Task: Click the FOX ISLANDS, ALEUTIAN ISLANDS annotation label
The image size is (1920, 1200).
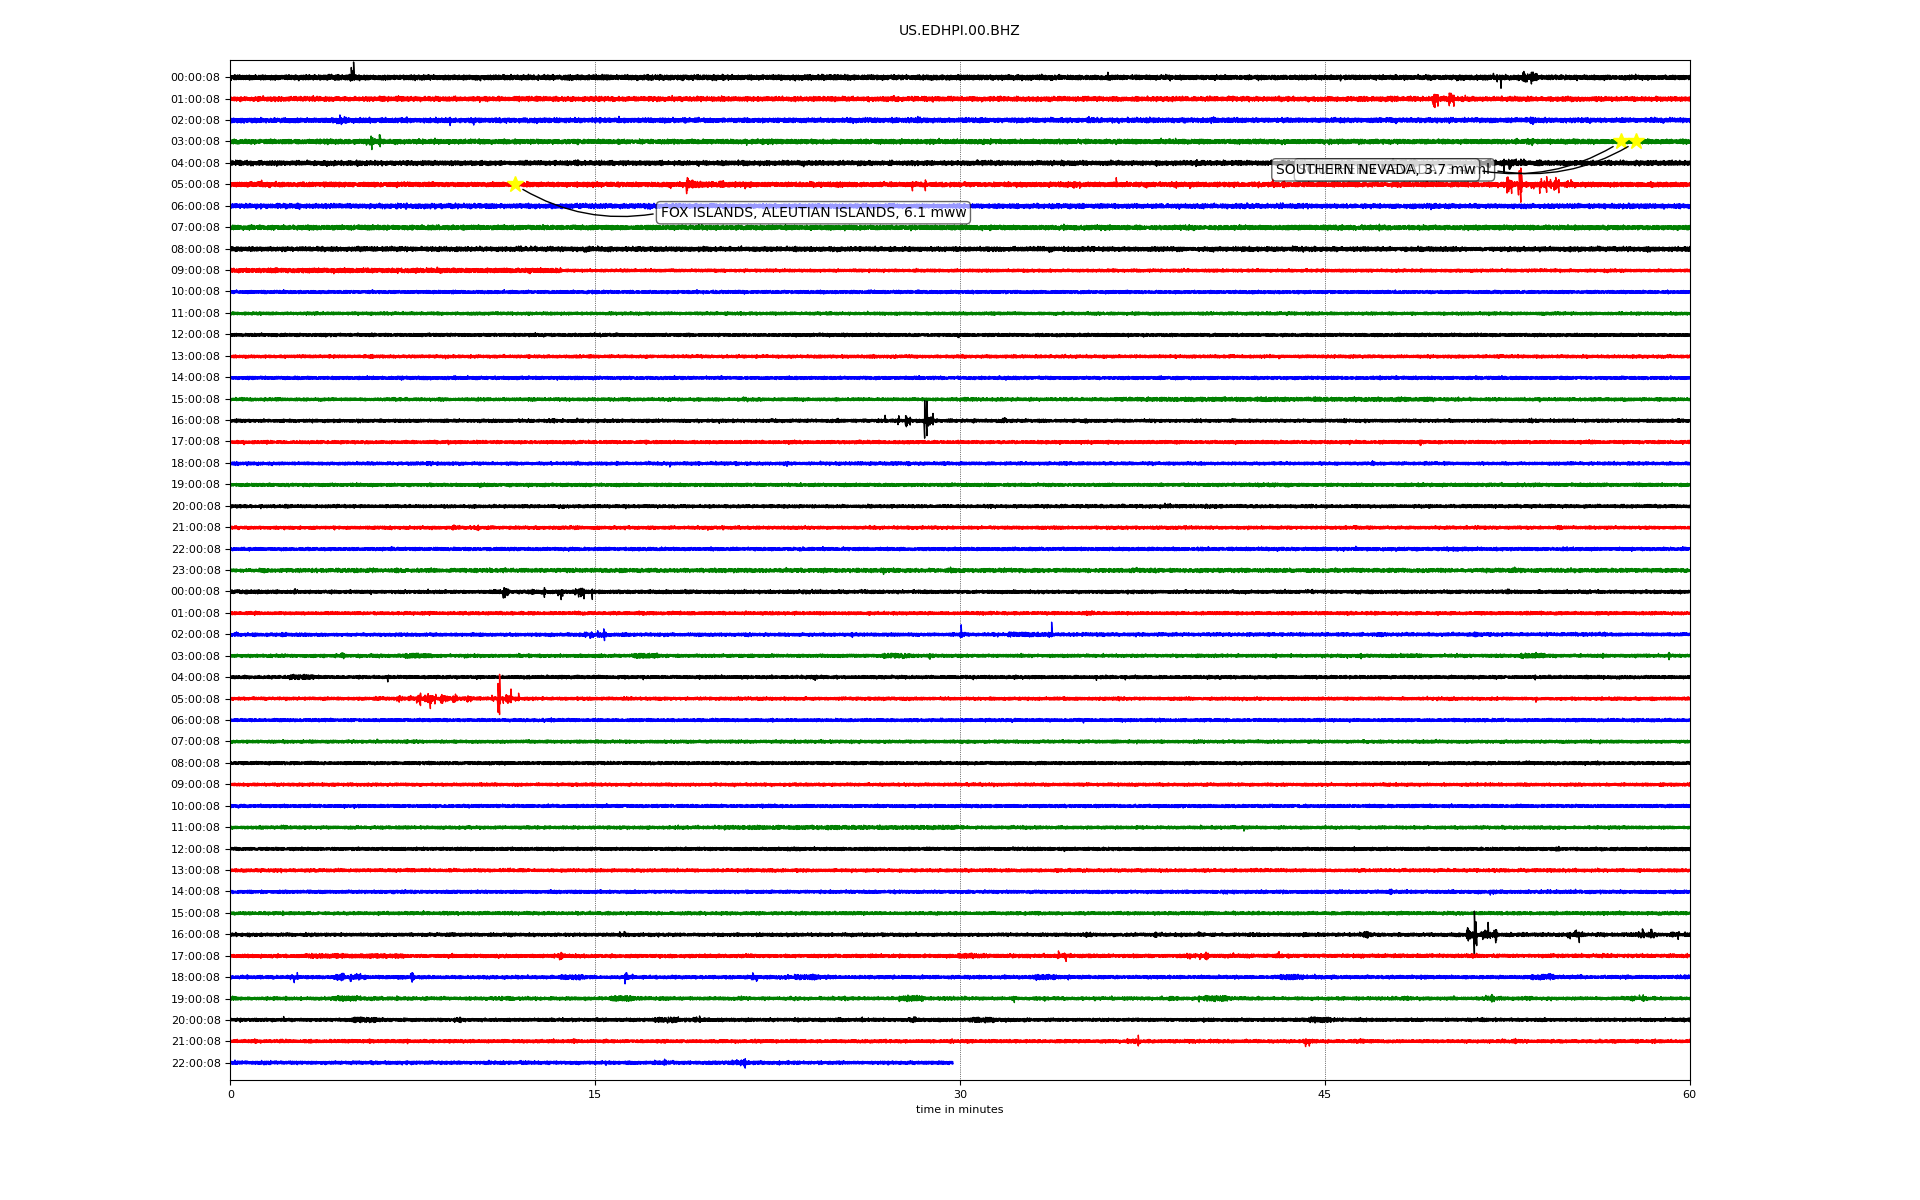Action: [813, 212]
